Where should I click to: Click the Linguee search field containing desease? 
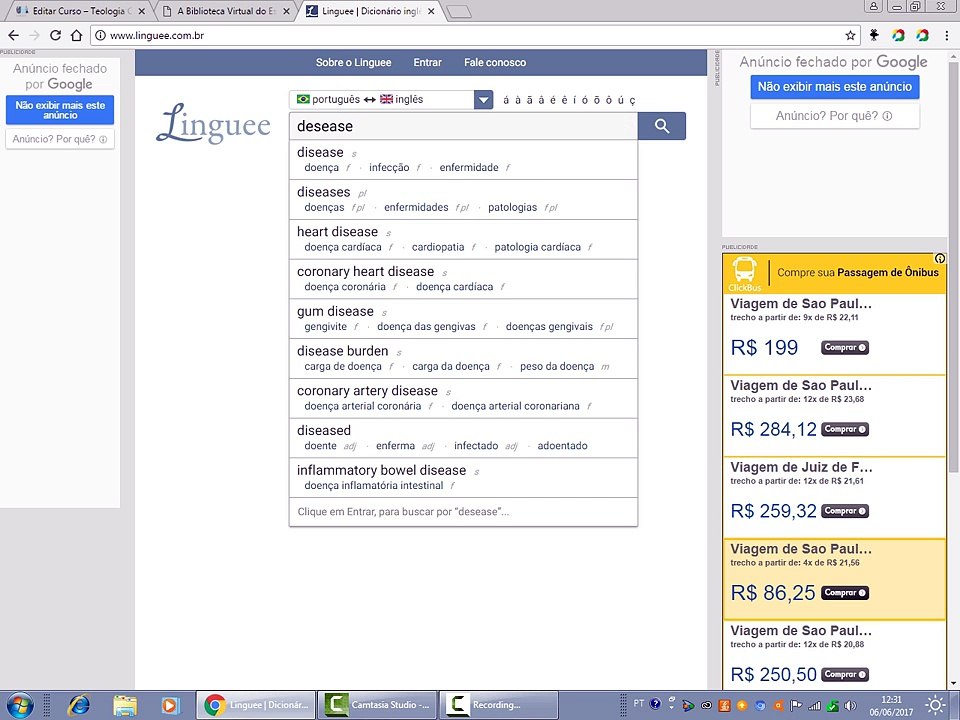[x=463, y=126]
